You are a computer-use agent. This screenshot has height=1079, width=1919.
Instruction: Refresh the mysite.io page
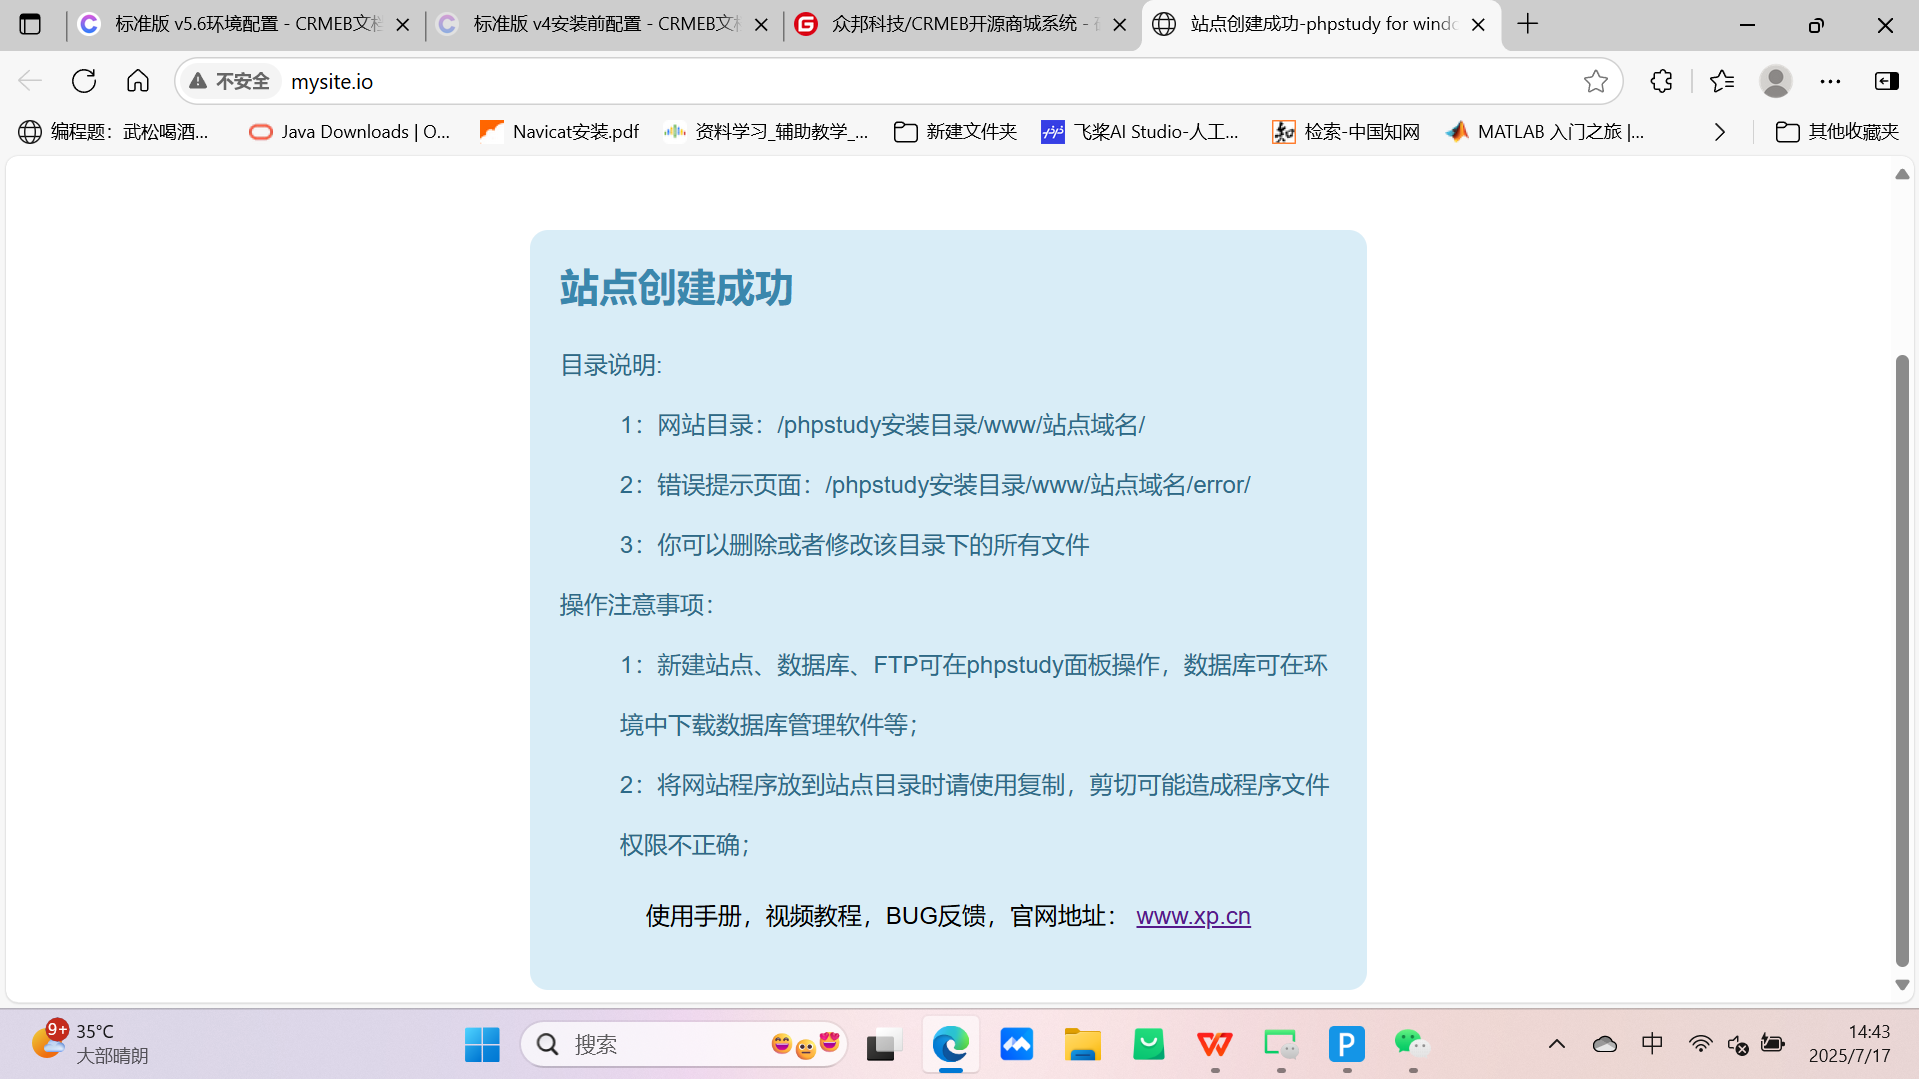click(84, 81)
